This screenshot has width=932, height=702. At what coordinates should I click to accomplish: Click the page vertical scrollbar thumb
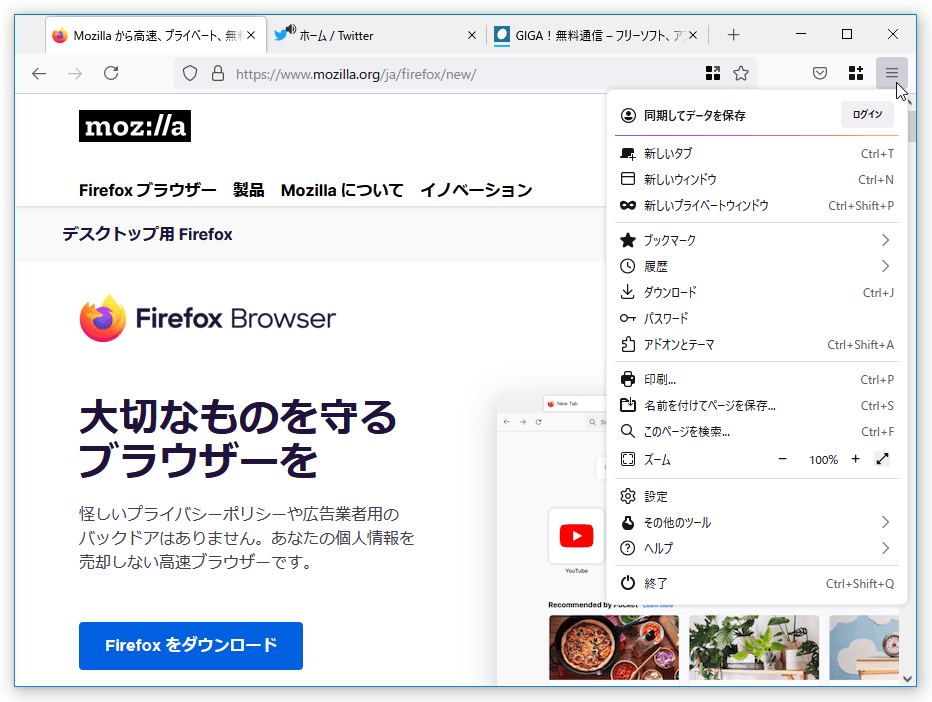click(911, 126)
